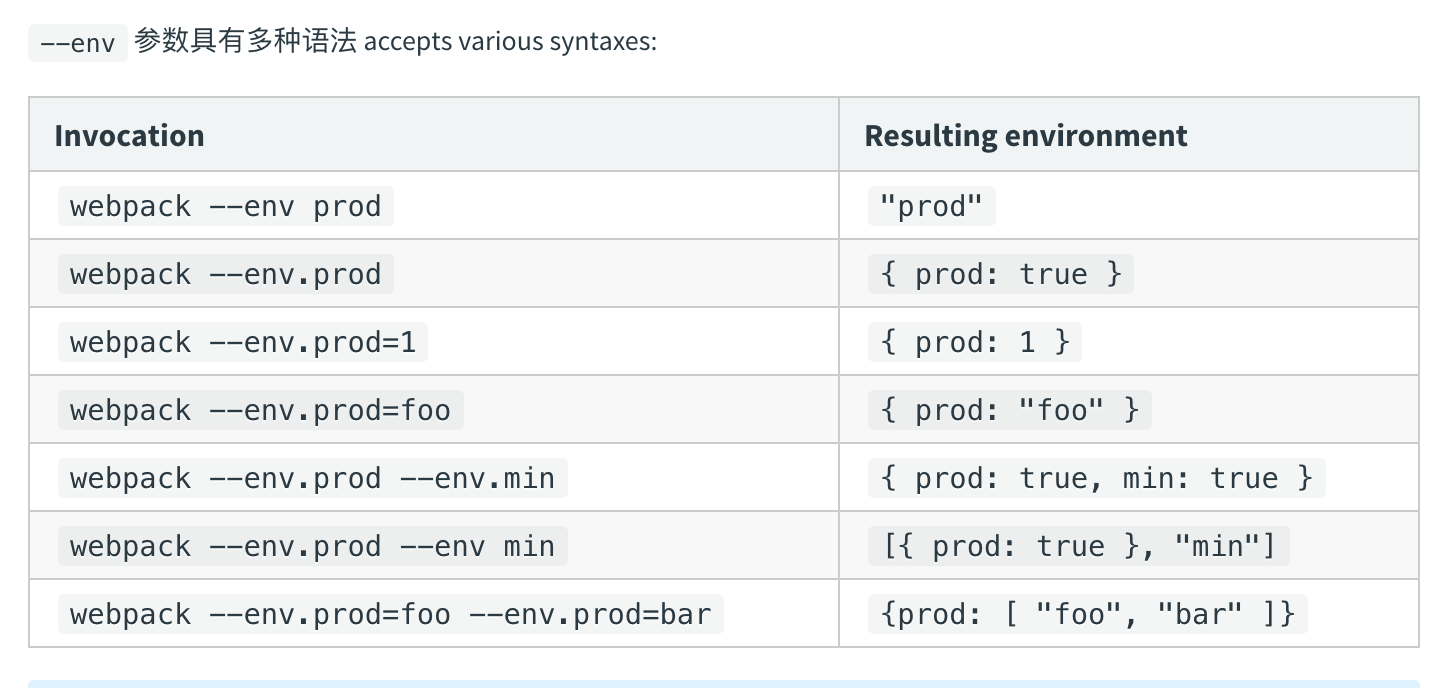Click the result '{ prod: true }'
This screenshot has height=688, width=1436.
(1000, 274)
